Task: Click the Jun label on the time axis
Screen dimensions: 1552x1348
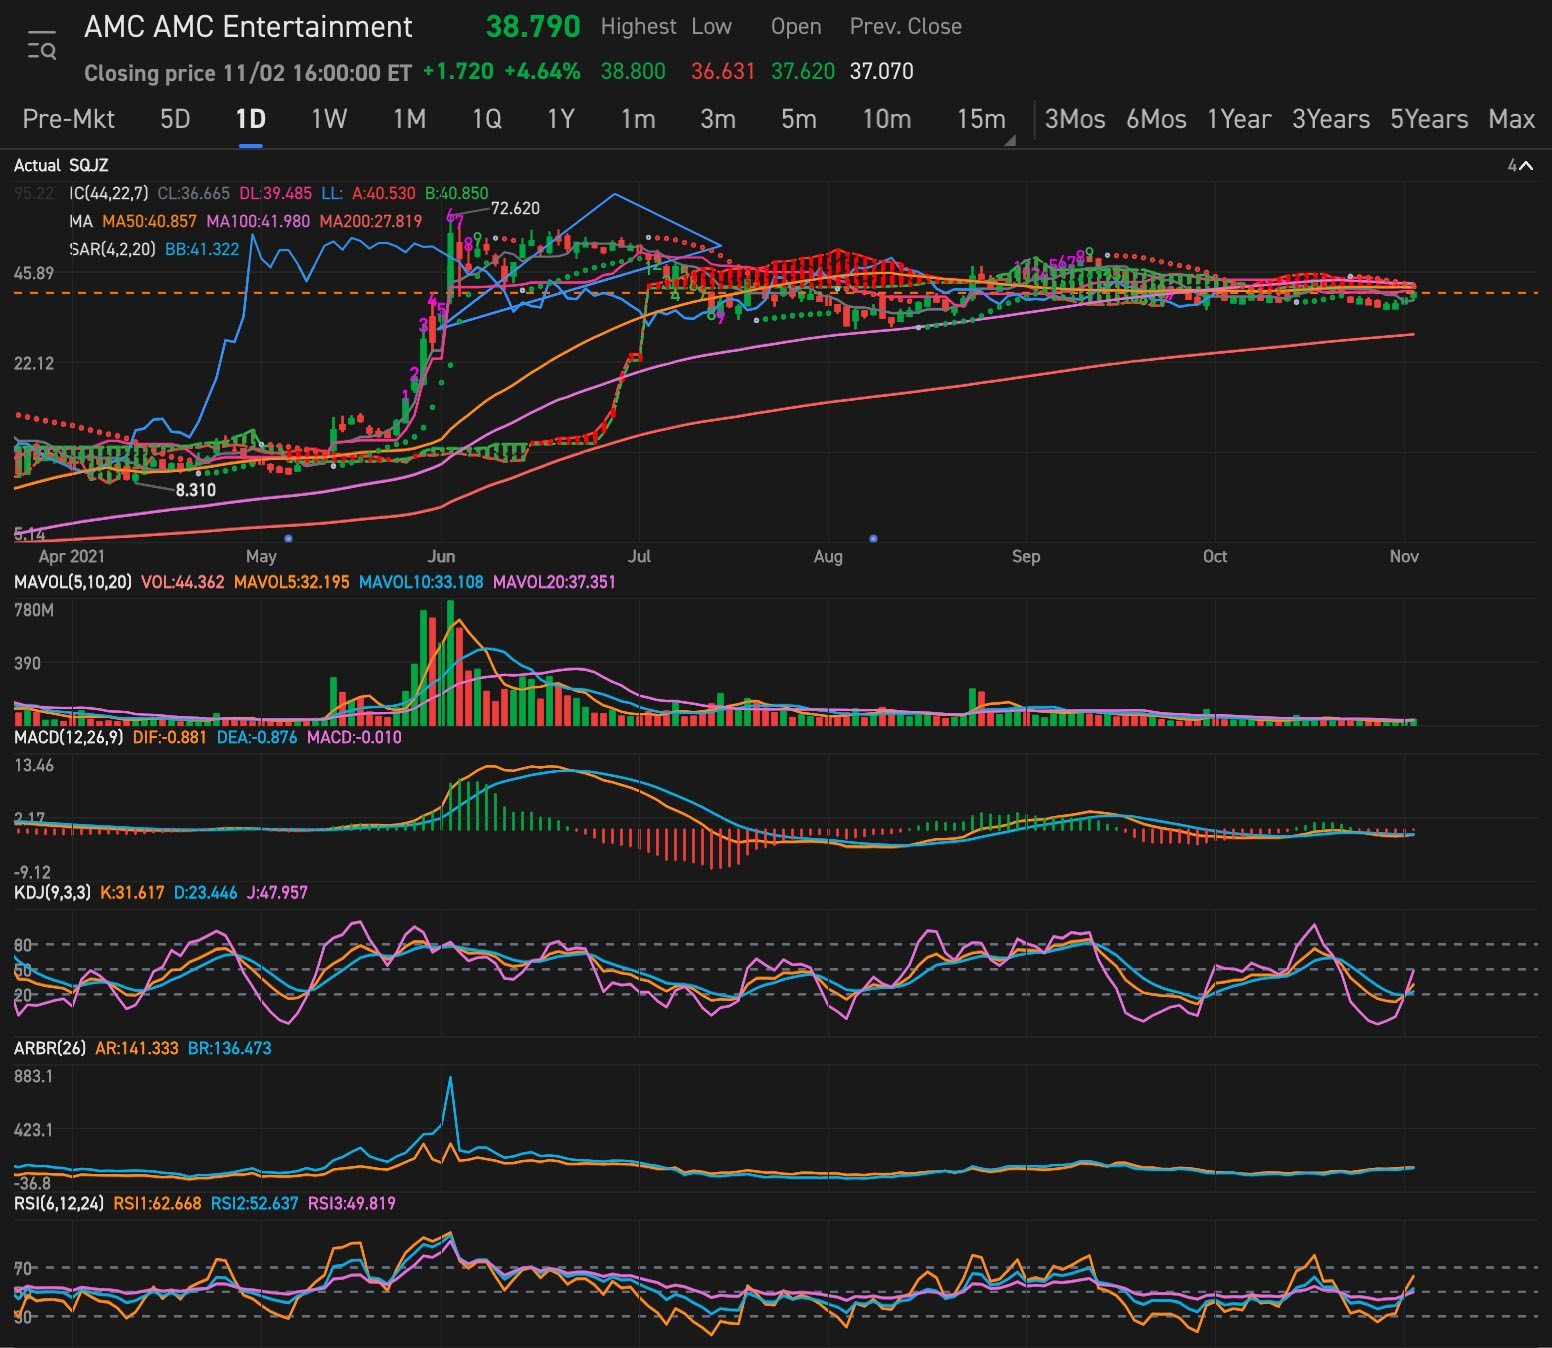Action: coord(441,556)
